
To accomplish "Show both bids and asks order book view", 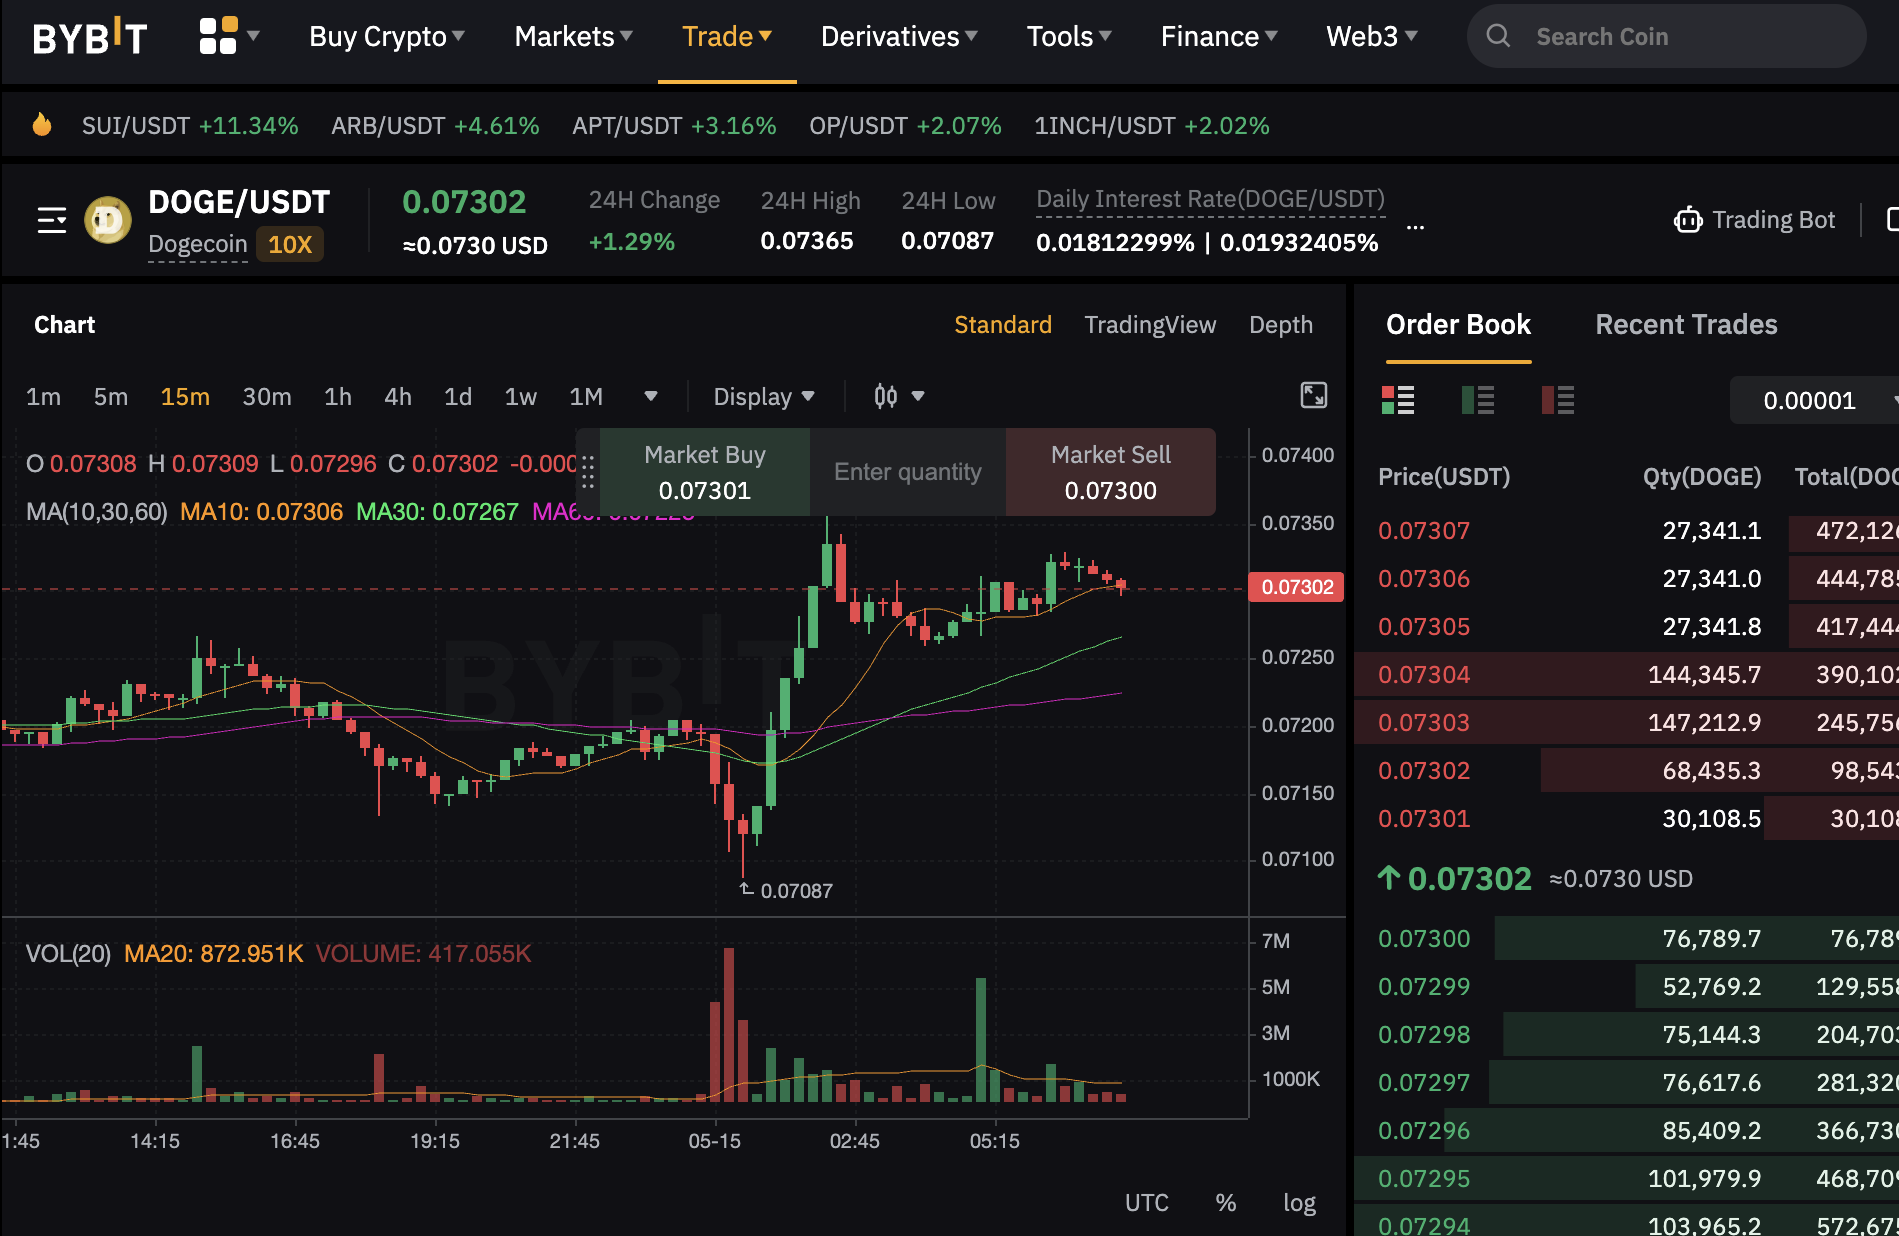I will 1398,400.
